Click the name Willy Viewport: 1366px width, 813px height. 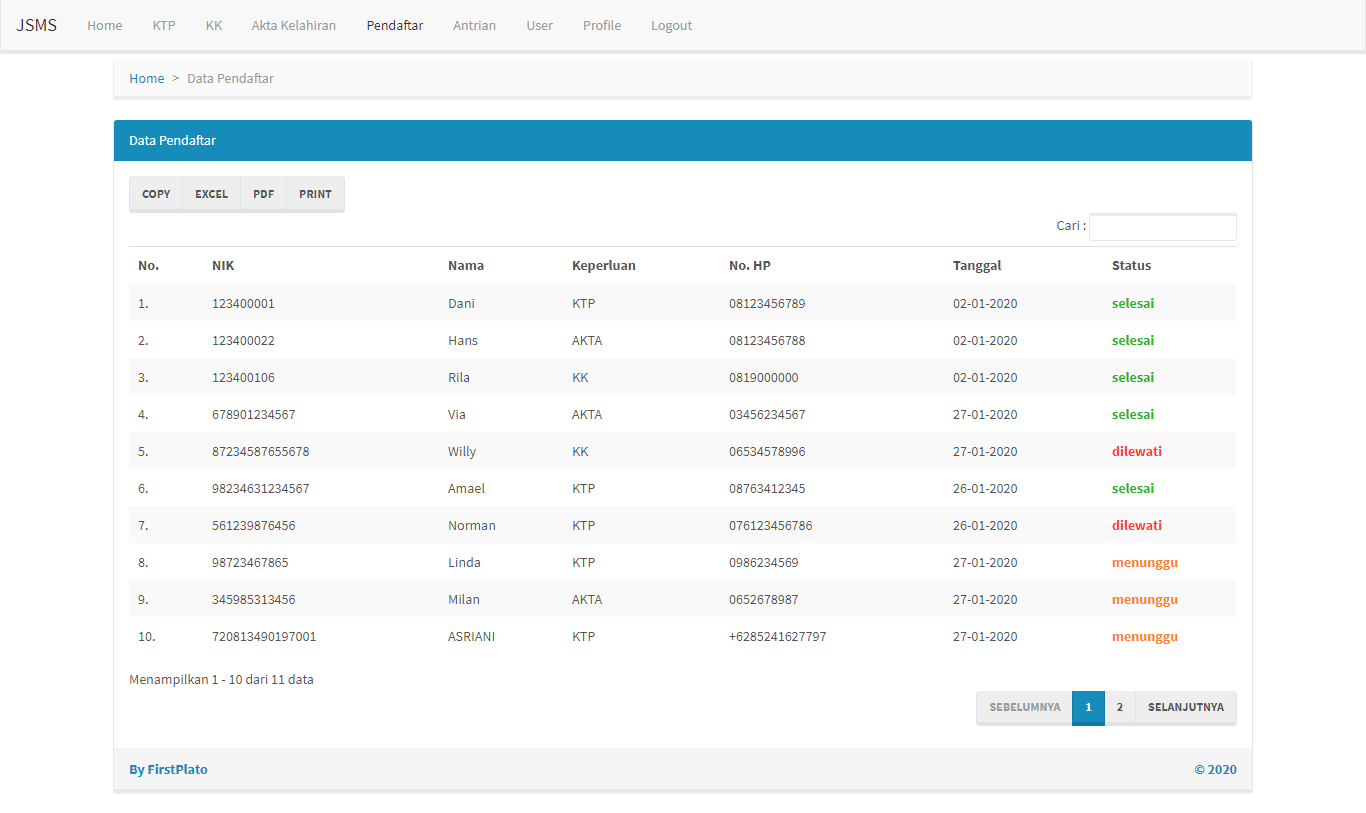462,451
